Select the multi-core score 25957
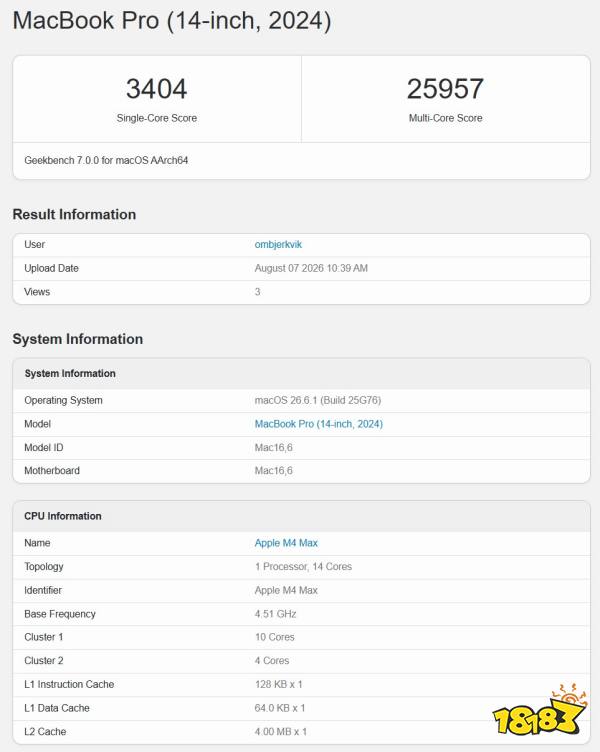The height and width of the screenshot is (752, 600). [x=445, y=89]
